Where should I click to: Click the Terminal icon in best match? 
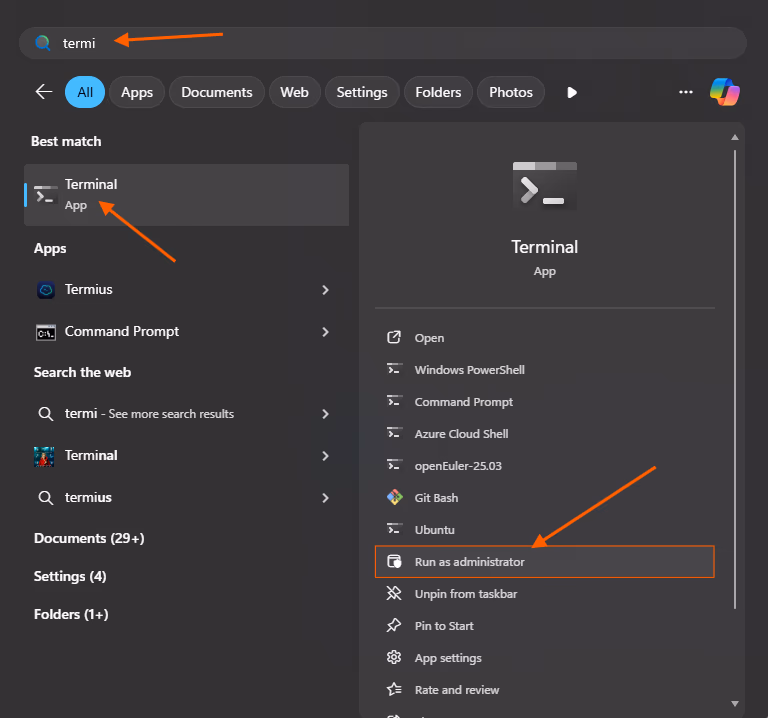coord(46,195)
